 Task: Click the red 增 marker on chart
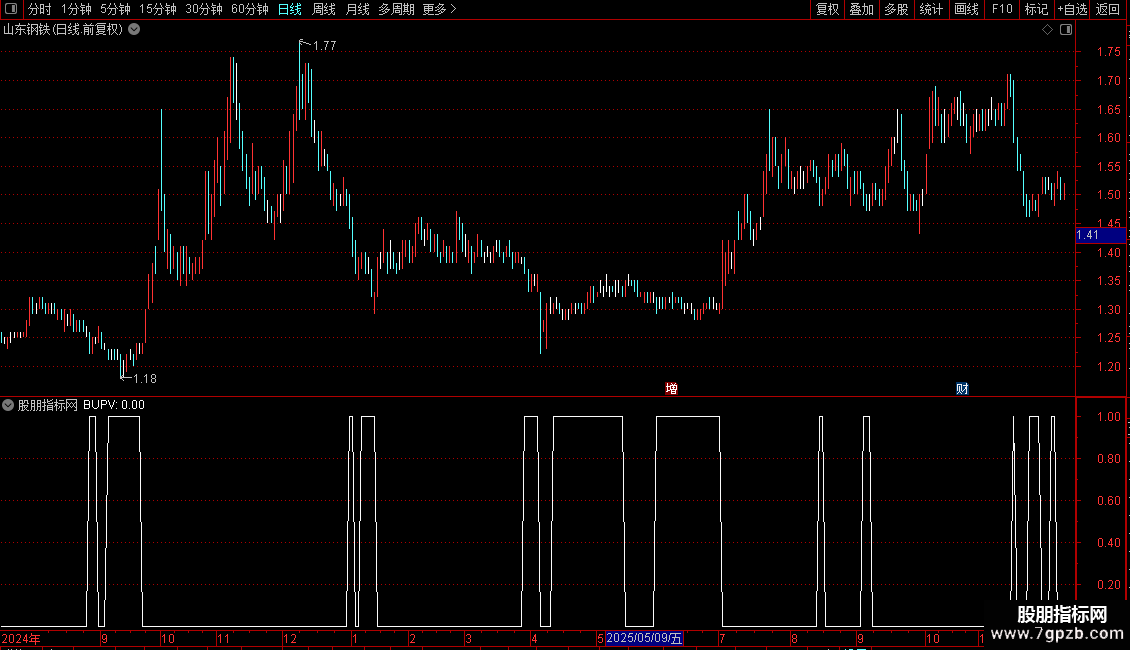[x=671, y=388]
